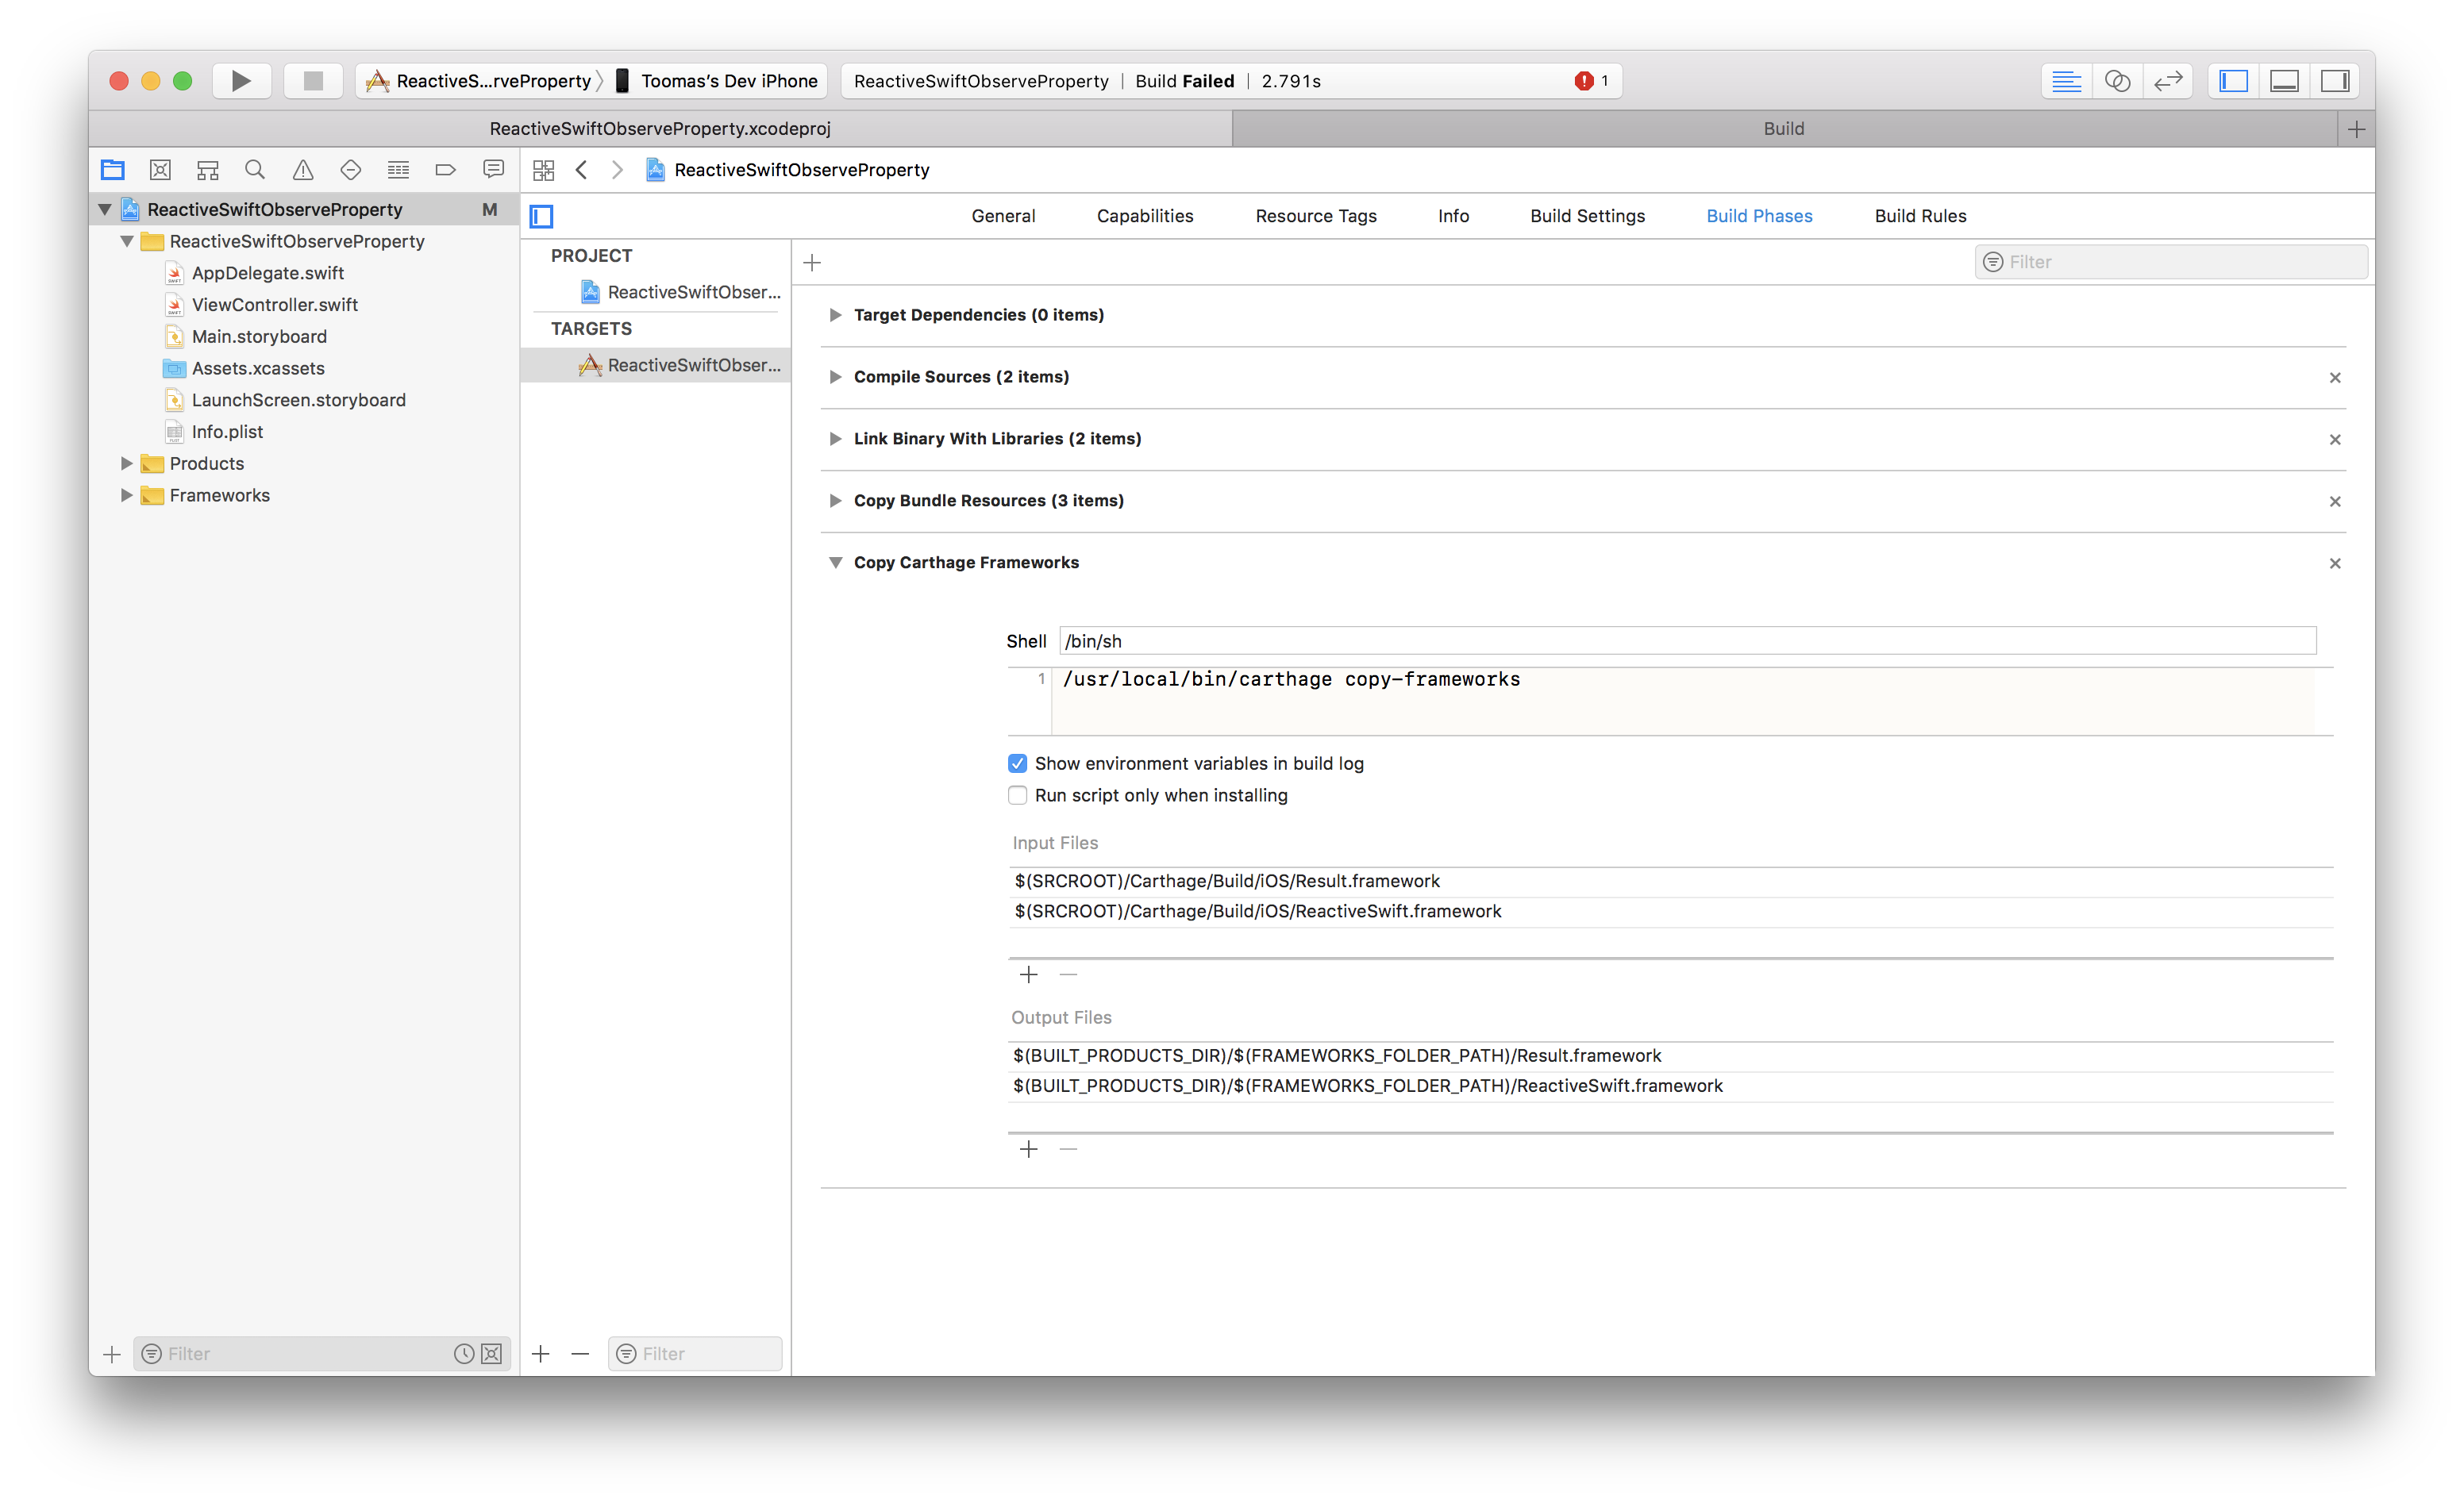This screenshot has height=1503, width=2464.
Task: Switch to the Build Settings tab
Action: (x=1586, y=215)
